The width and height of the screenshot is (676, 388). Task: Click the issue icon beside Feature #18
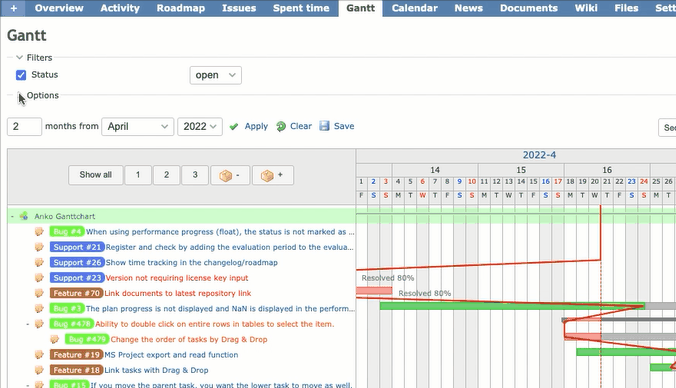[x=39, y=370]
